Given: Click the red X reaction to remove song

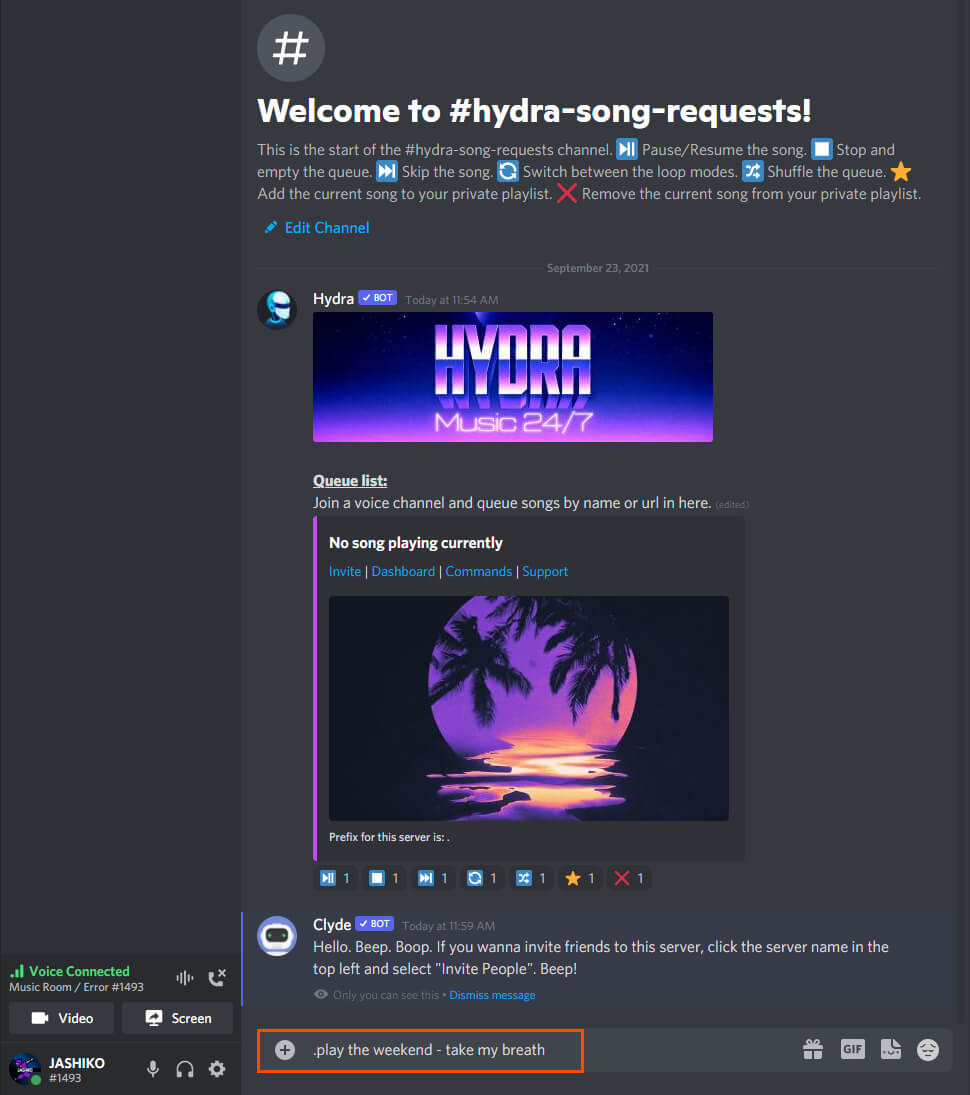Looking at the screenshot, I should point(629,879).
